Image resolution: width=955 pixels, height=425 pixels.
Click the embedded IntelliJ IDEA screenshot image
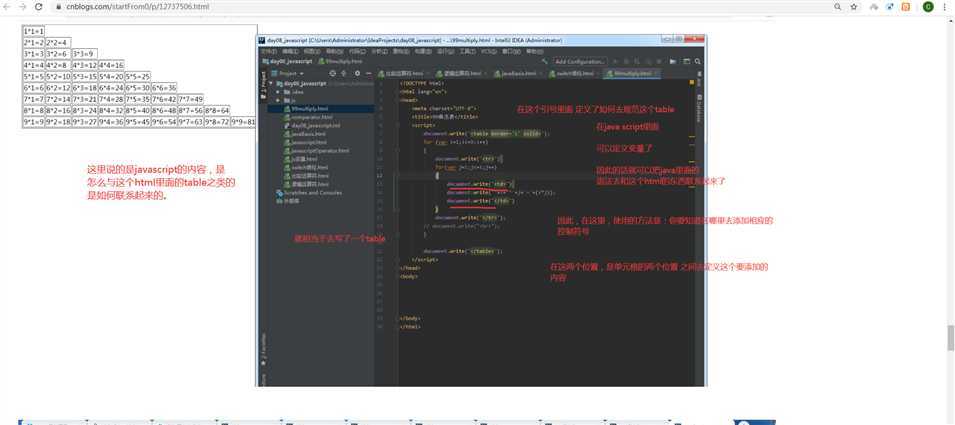point(480,211)
